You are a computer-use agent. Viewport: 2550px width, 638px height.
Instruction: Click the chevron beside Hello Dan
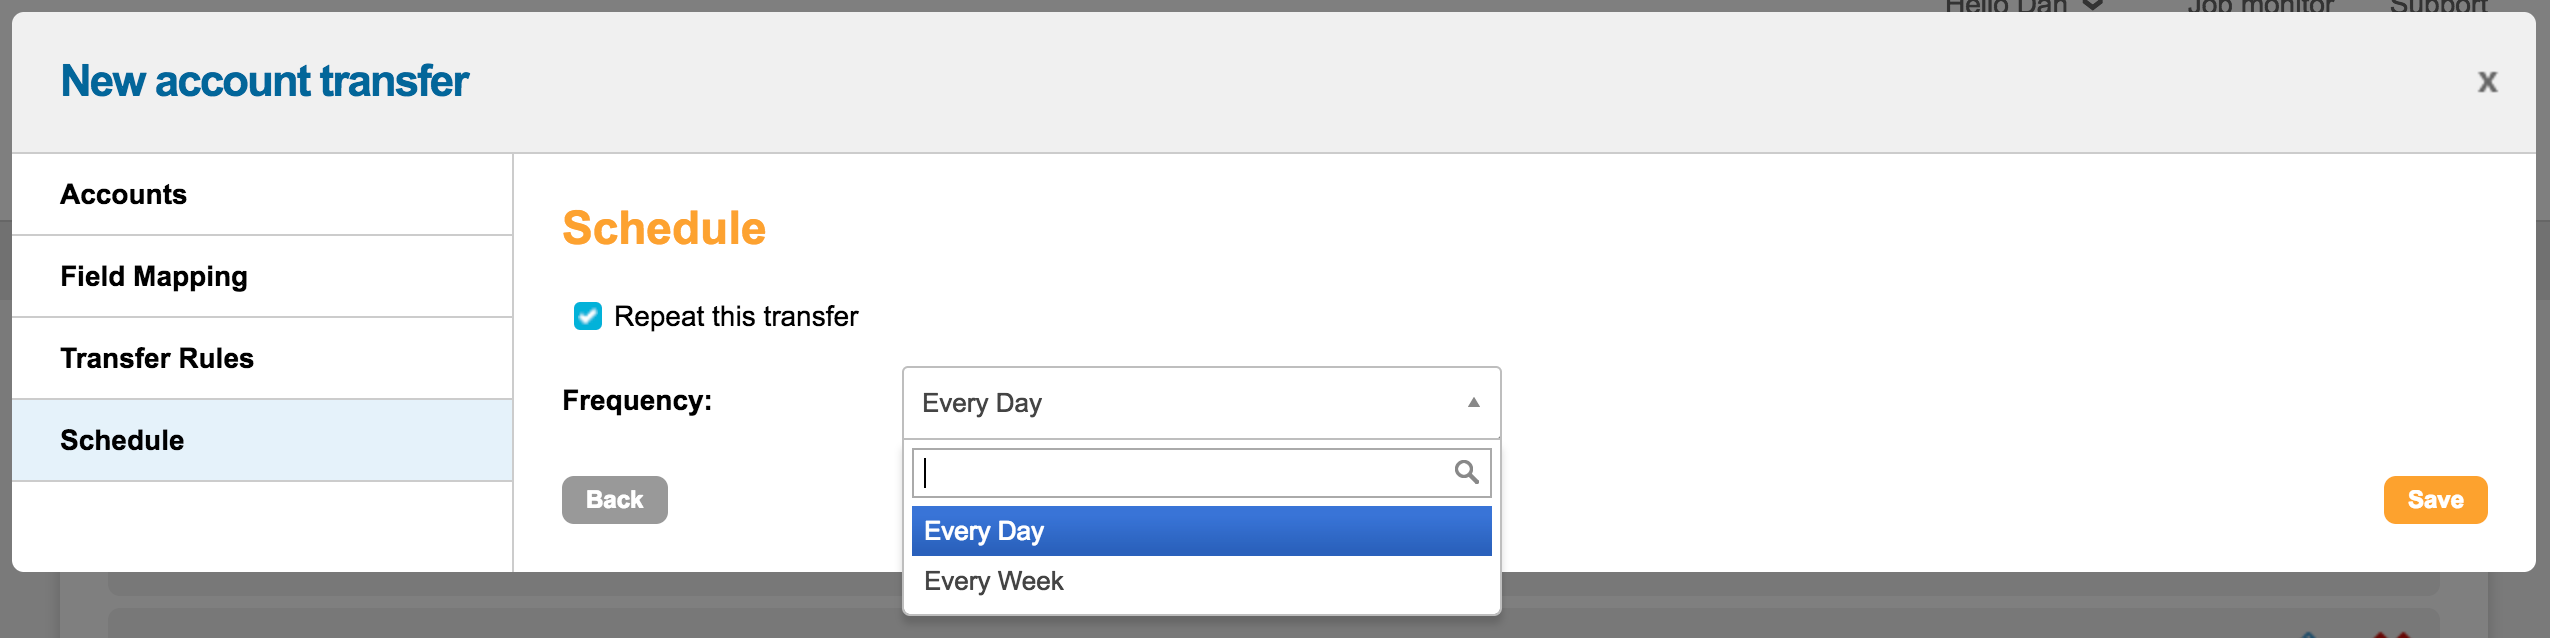(2092, 6)
